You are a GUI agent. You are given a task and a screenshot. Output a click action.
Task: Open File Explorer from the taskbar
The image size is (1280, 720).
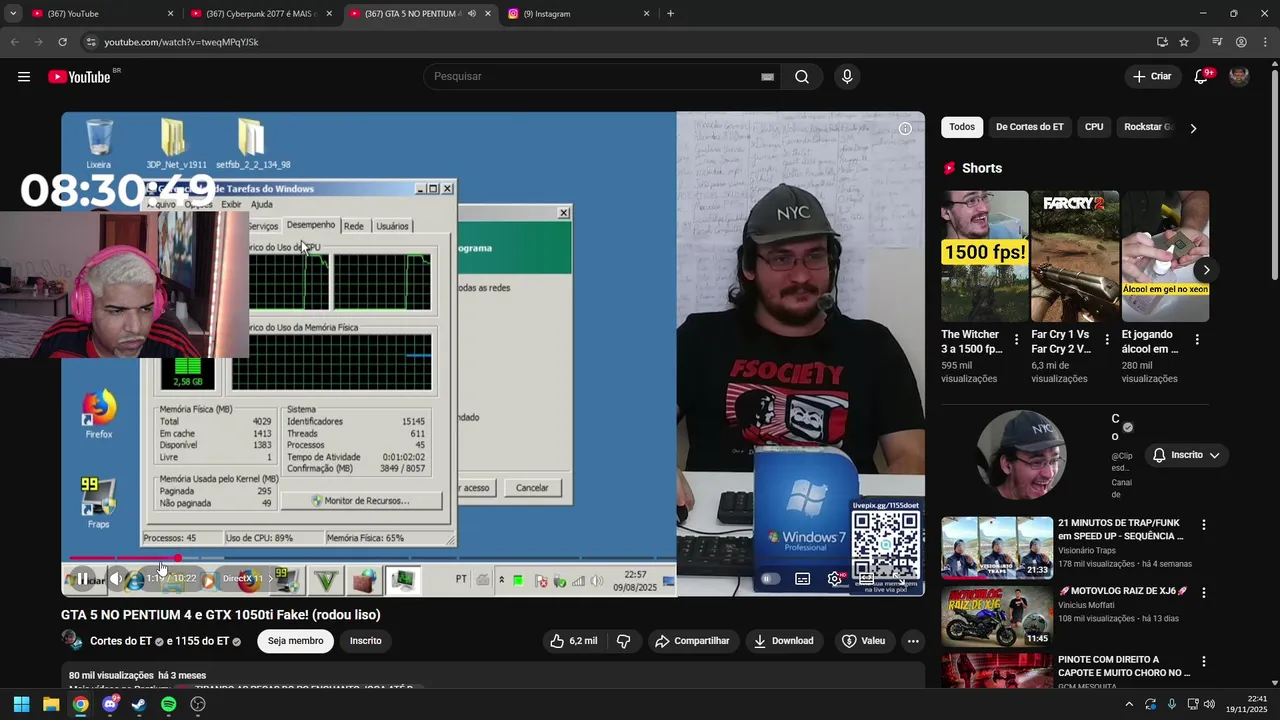tap(51, 704)
